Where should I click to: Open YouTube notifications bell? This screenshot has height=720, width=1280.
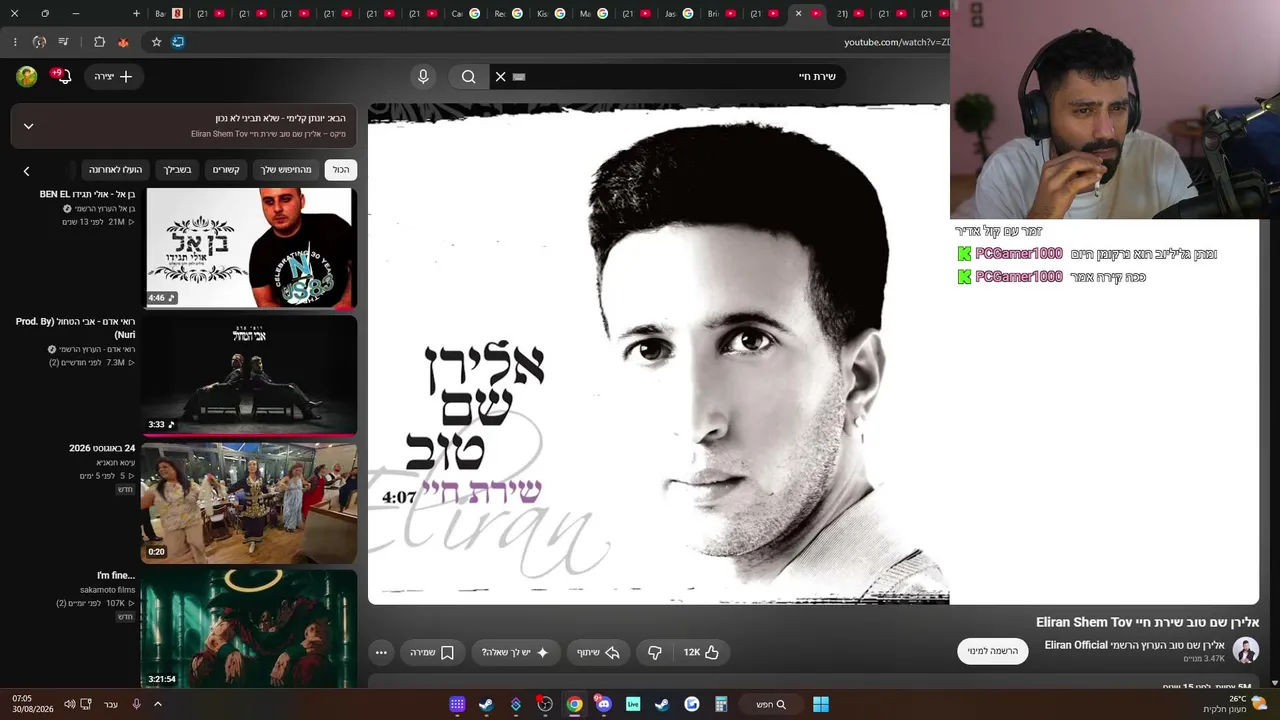pos(63,77)
